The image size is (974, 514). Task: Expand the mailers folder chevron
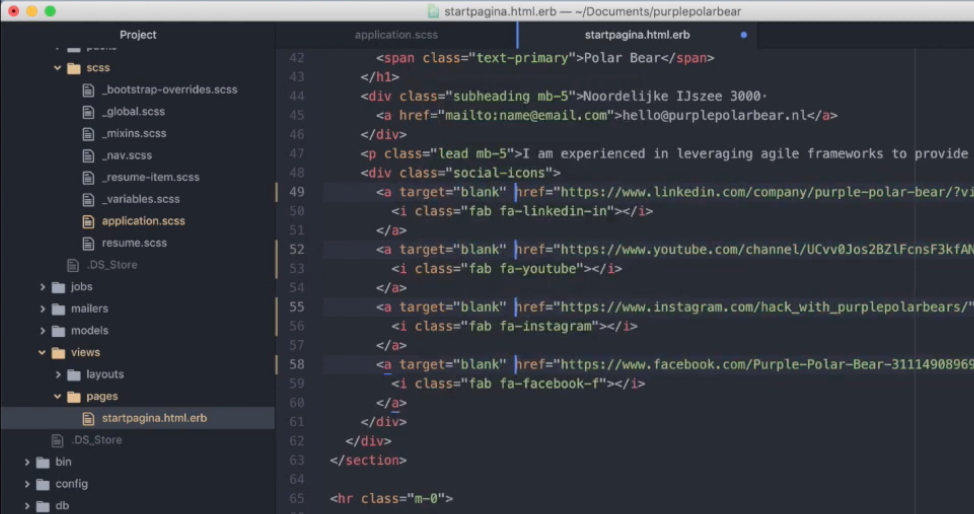point(42,309)
